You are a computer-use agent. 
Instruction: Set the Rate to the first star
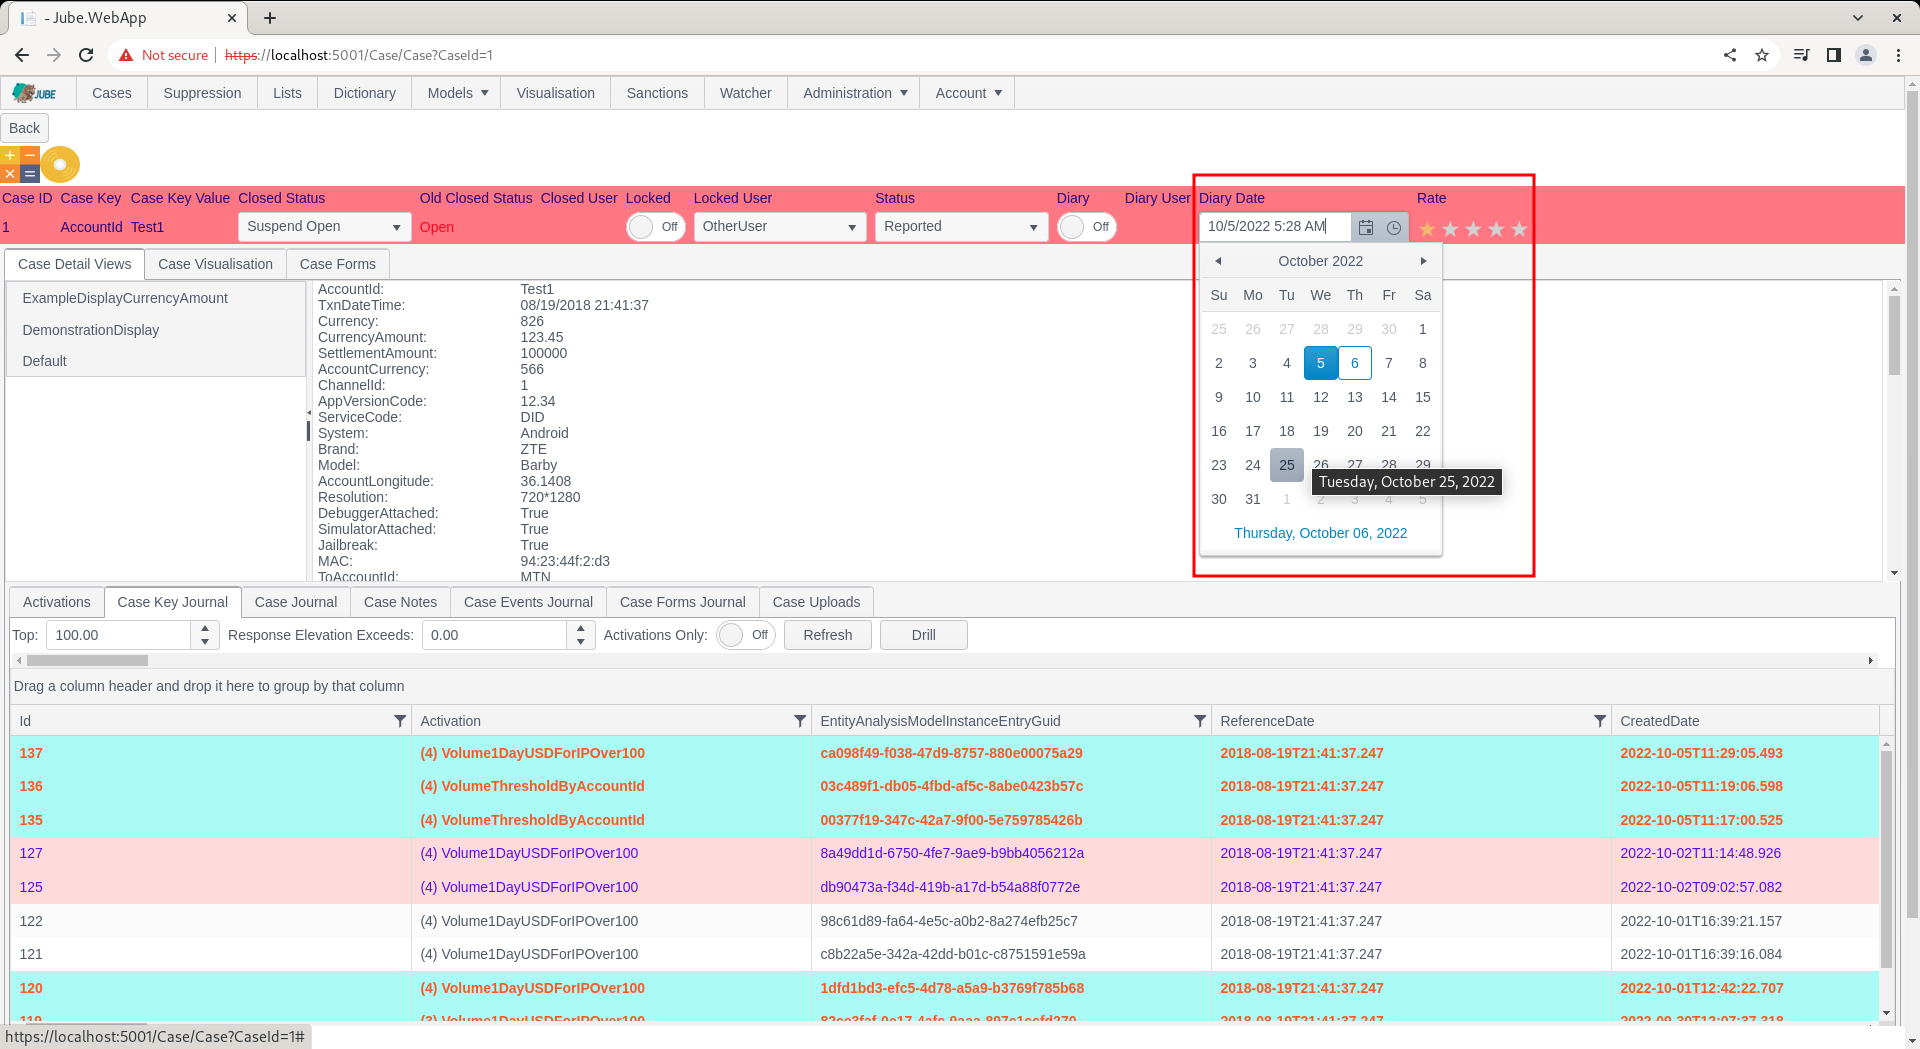1427,229
